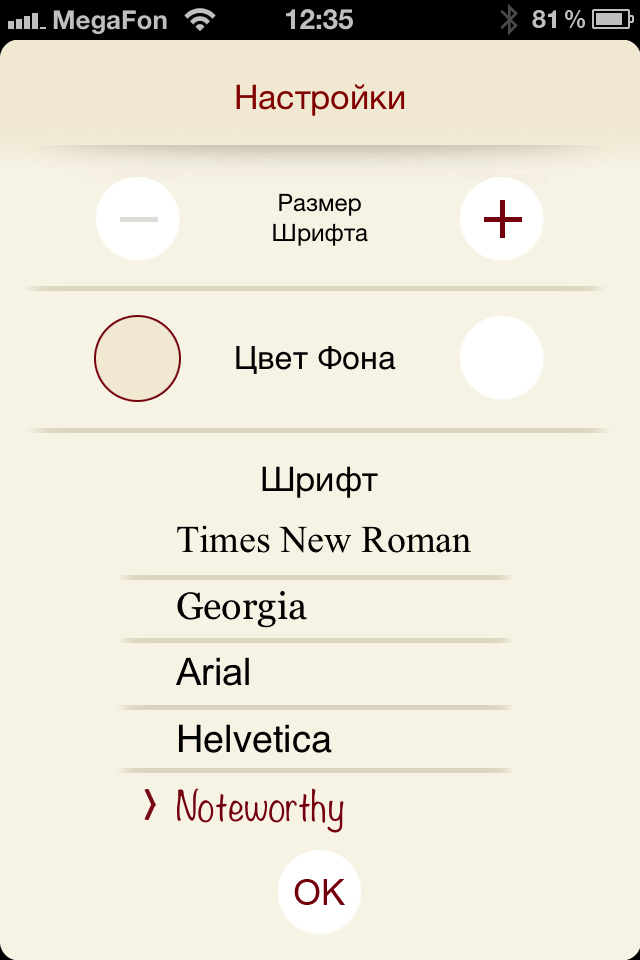
Task: Tap the red chevron beside Noteworthy
Action: (149, 804)
